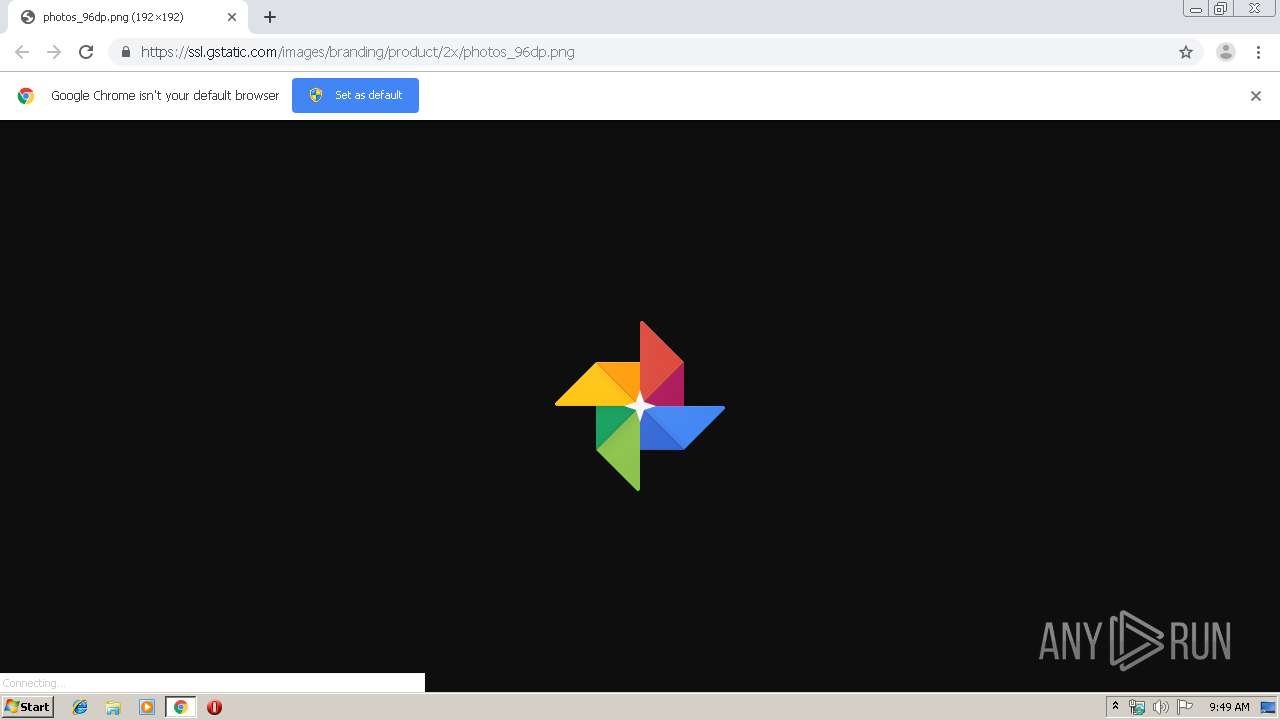
Task: Restore down the Chrome window
Action: (x=1221, y=9)
